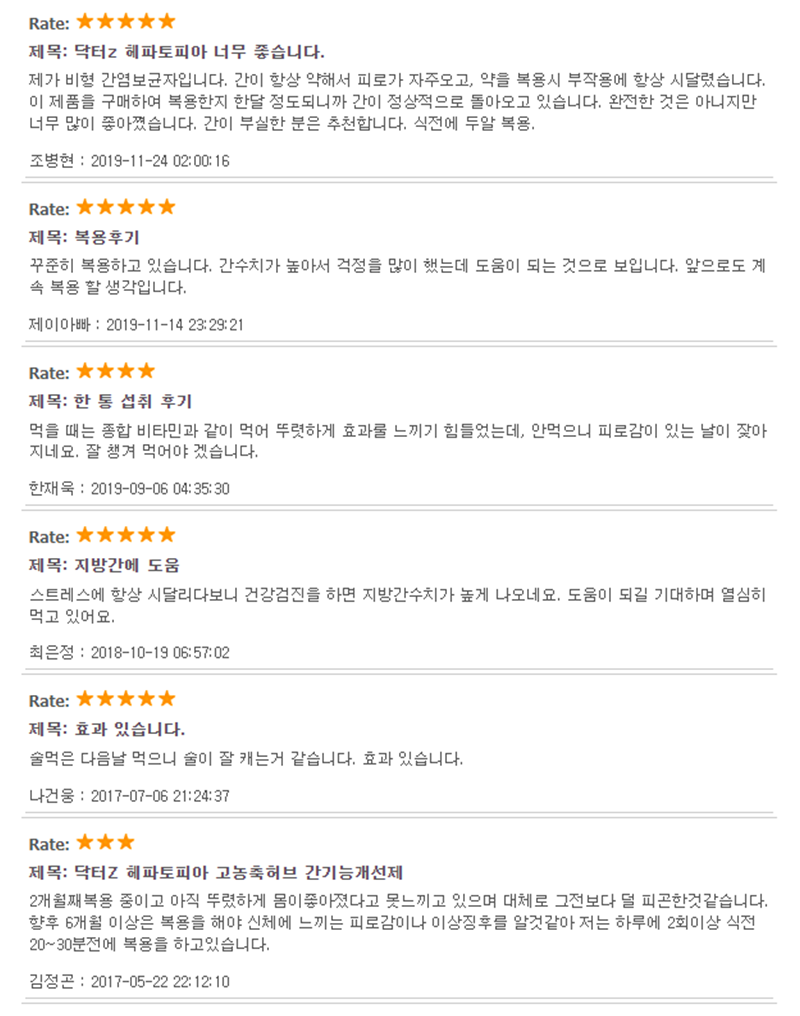
Task: Click the last star of the three-star rating
Action: 126,842
